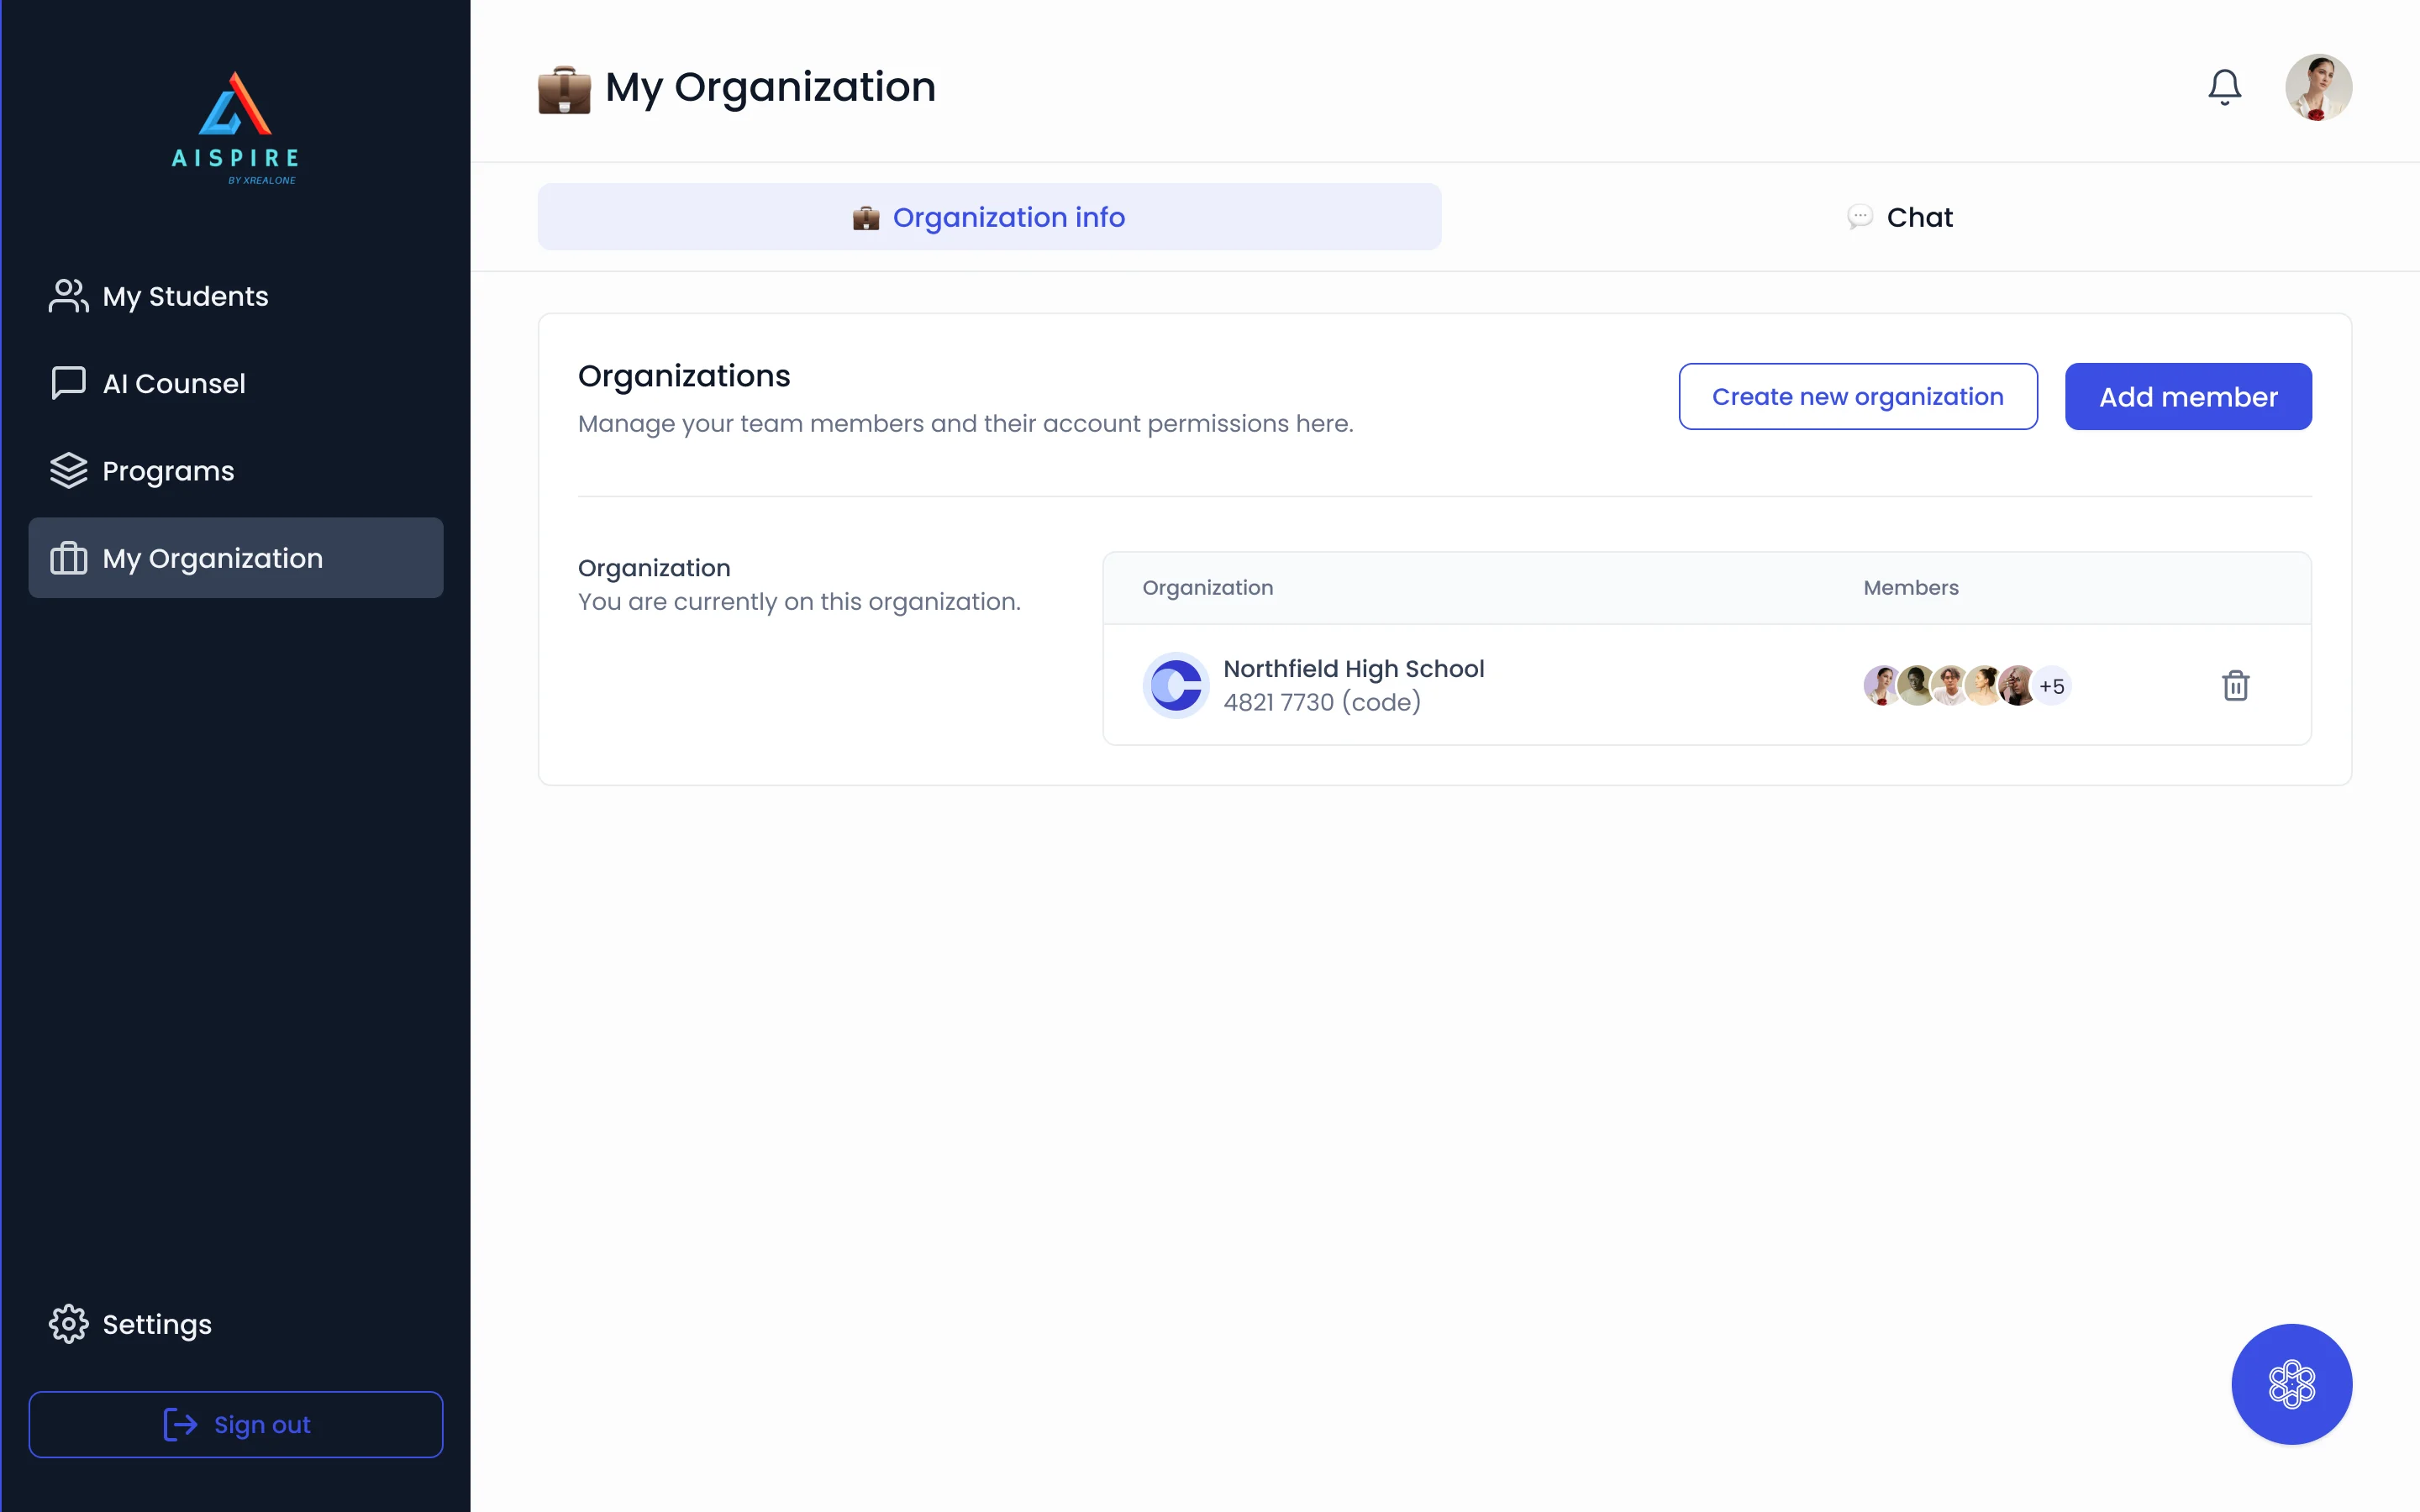Switch to the Organization info tab
Image resolution: width=2420 pixels, height=1512 pixels.
(x=989, y=217)
